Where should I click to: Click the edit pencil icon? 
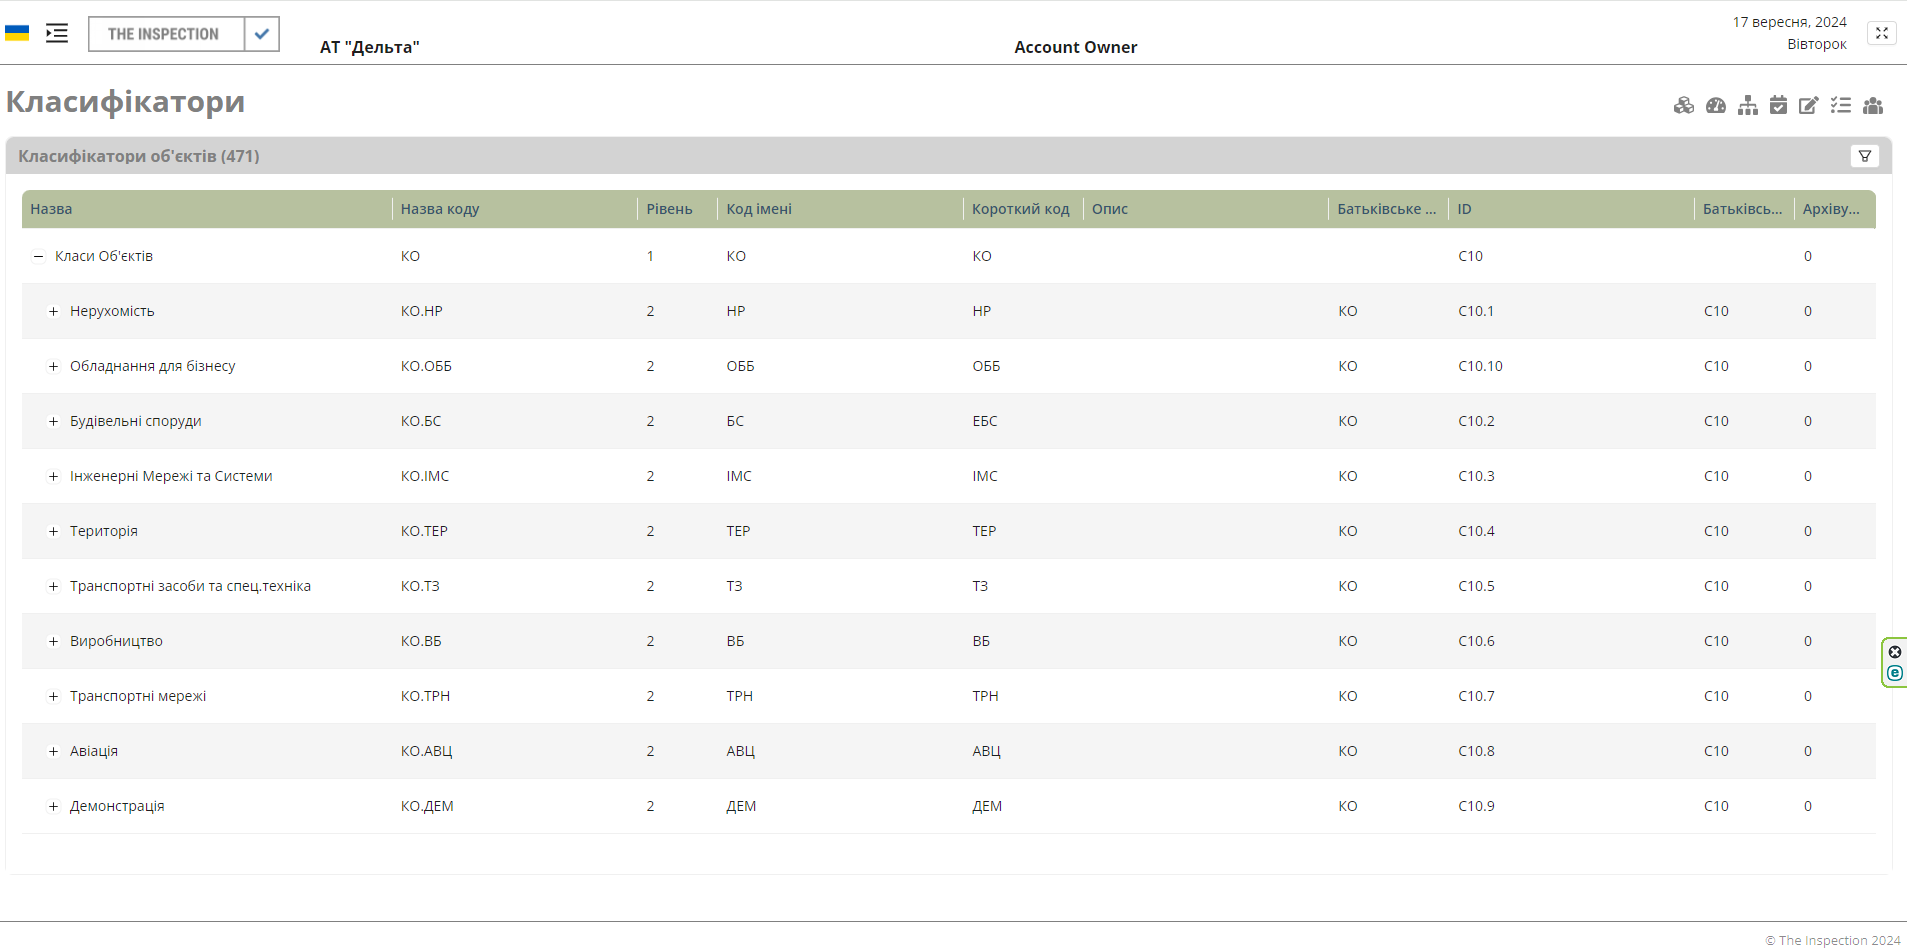[1809, 106]
